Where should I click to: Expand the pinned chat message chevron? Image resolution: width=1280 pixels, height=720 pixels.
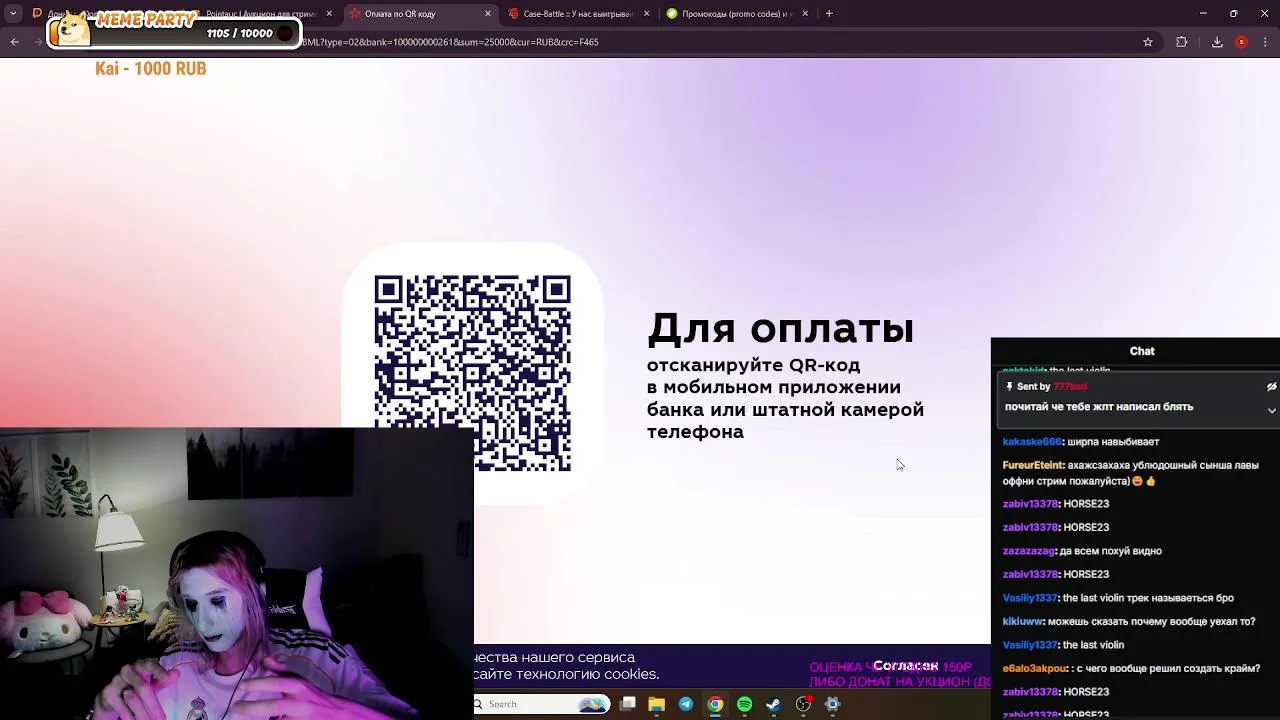[x=1271, y=410]
